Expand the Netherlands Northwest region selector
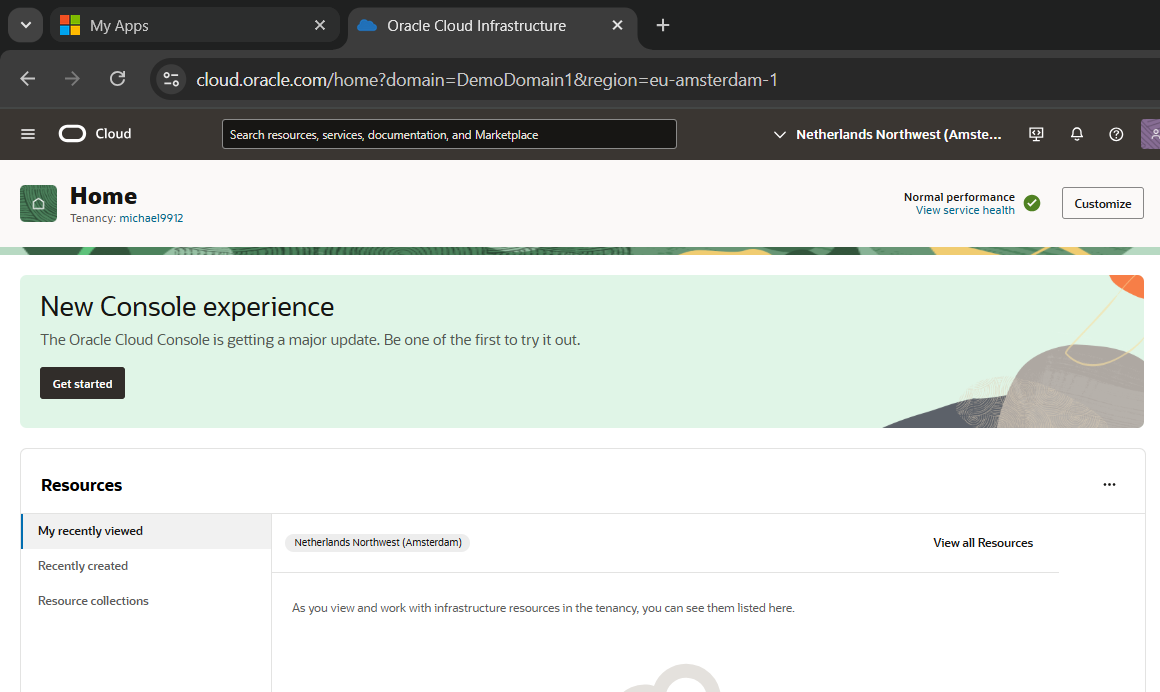 [x=887, y=134]
